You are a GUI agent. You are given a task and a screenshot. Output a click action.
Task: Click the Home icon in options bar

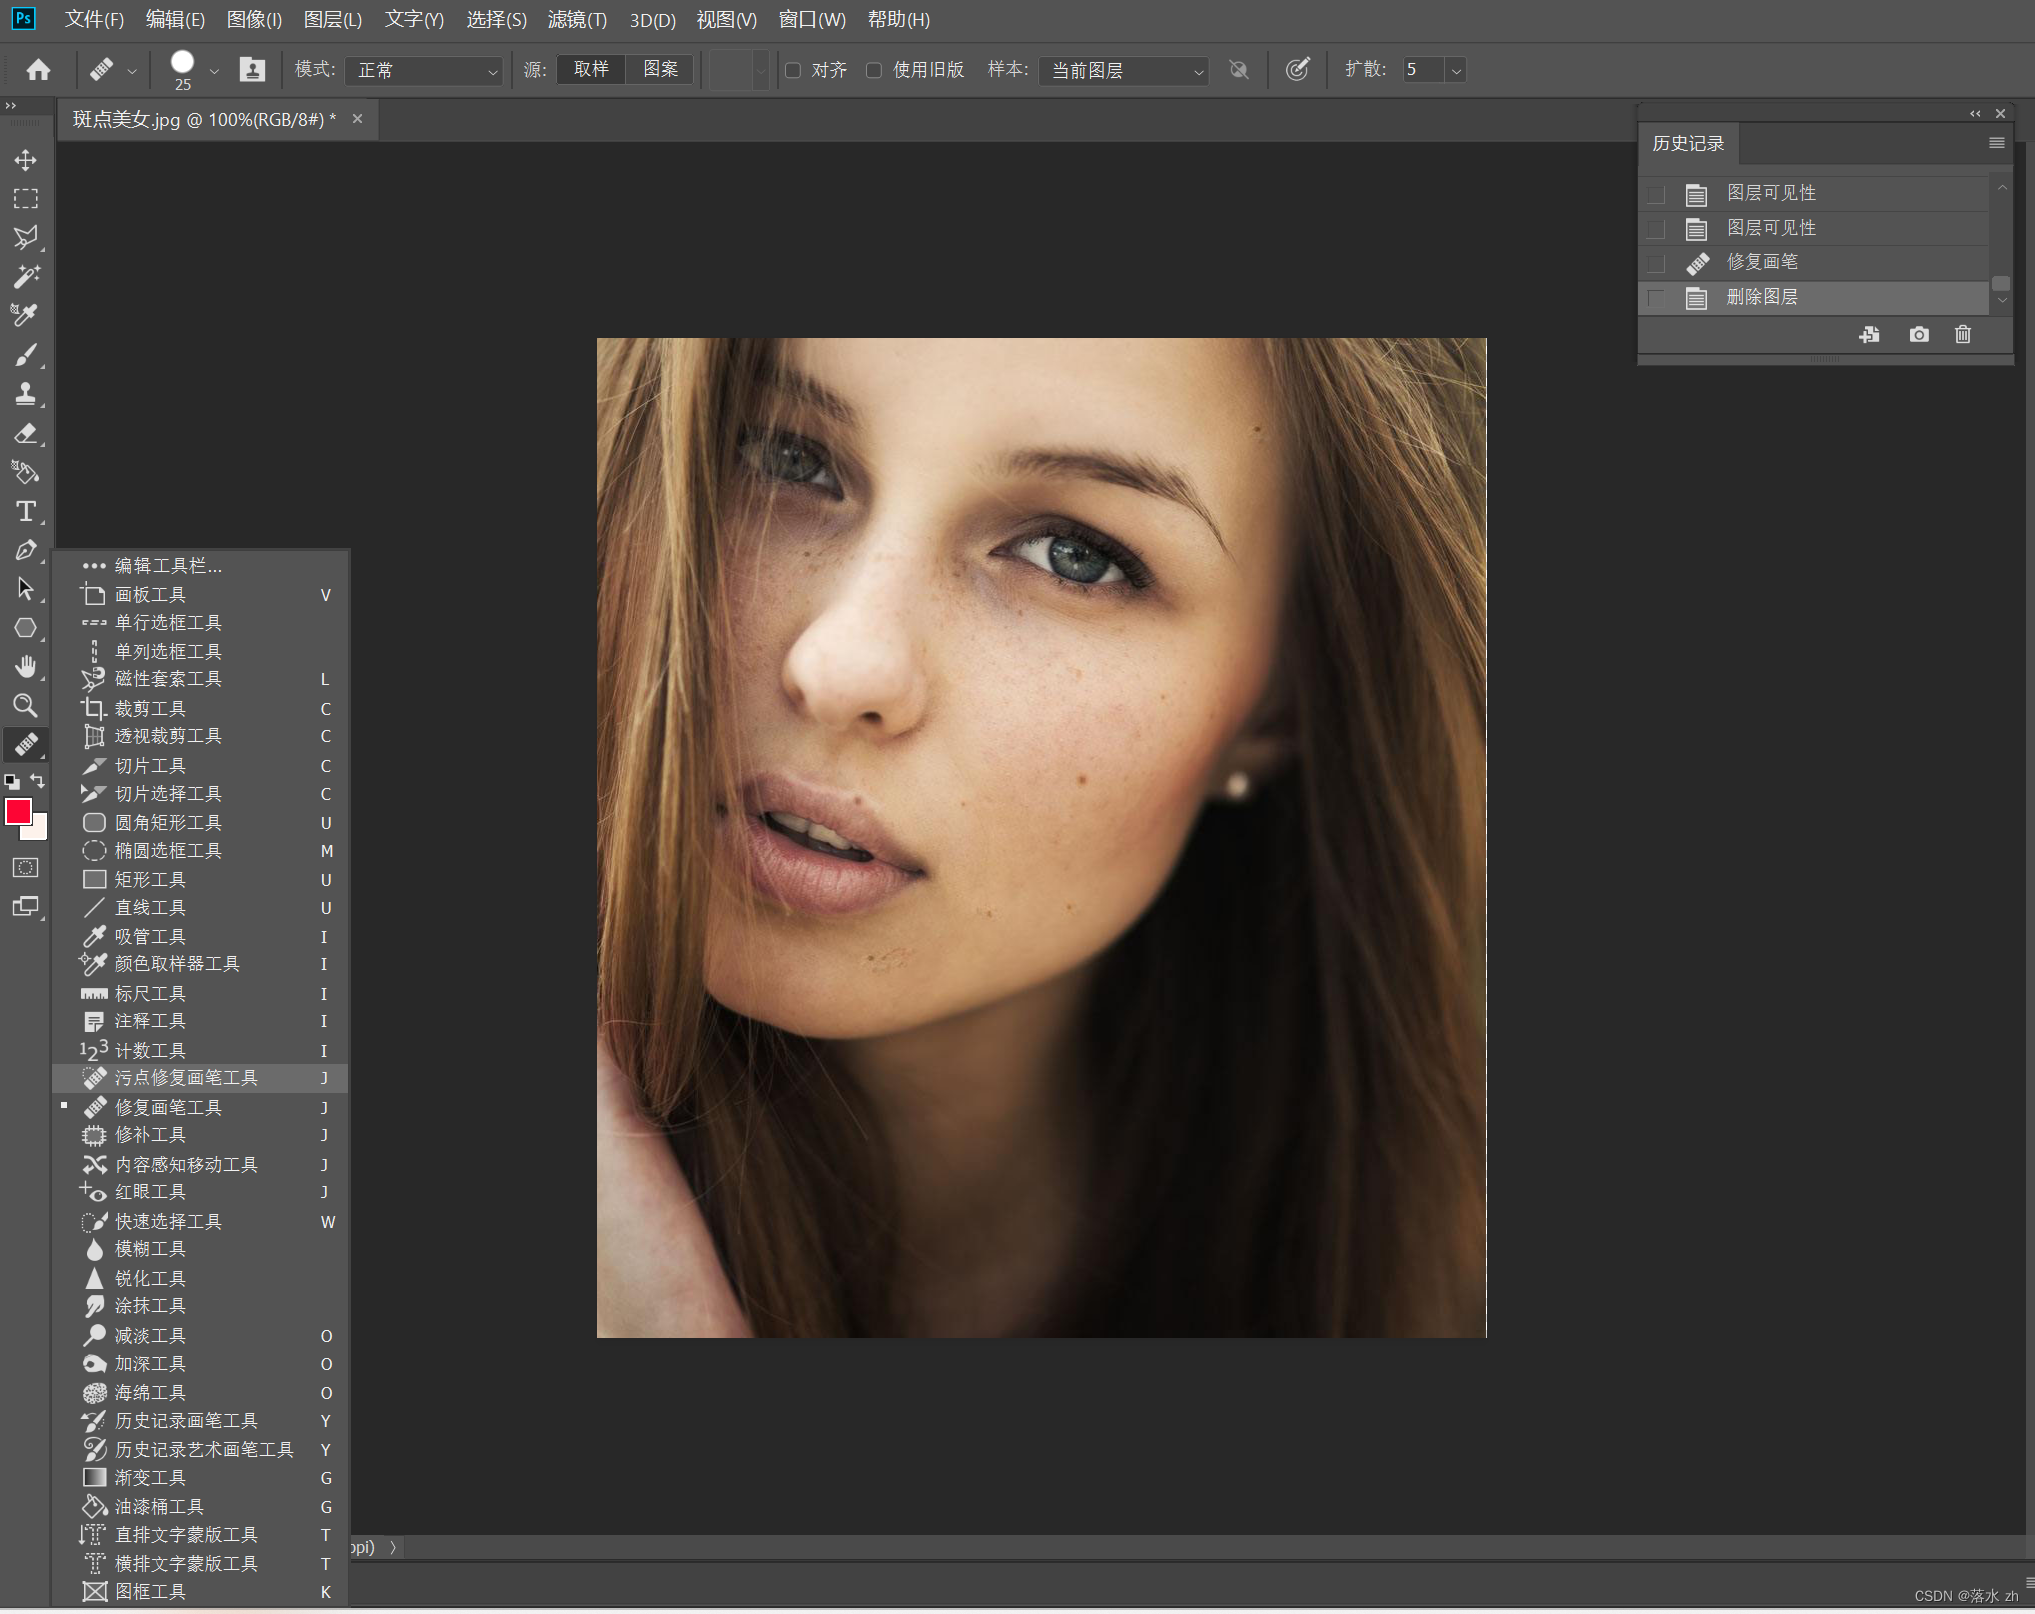pos(38,70)
